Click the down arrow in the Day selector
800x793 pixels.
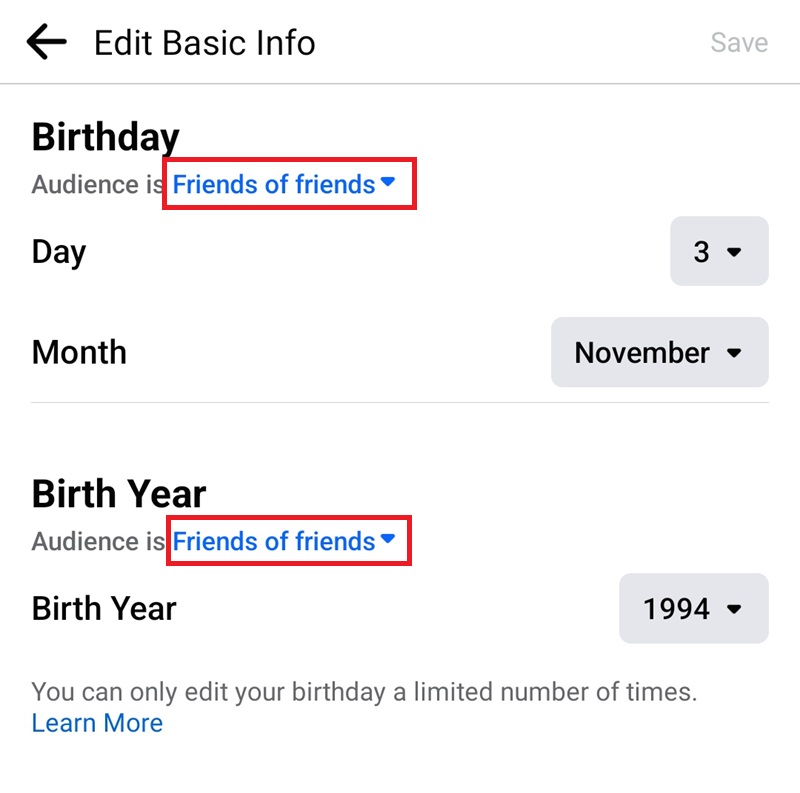coord(735,253)
